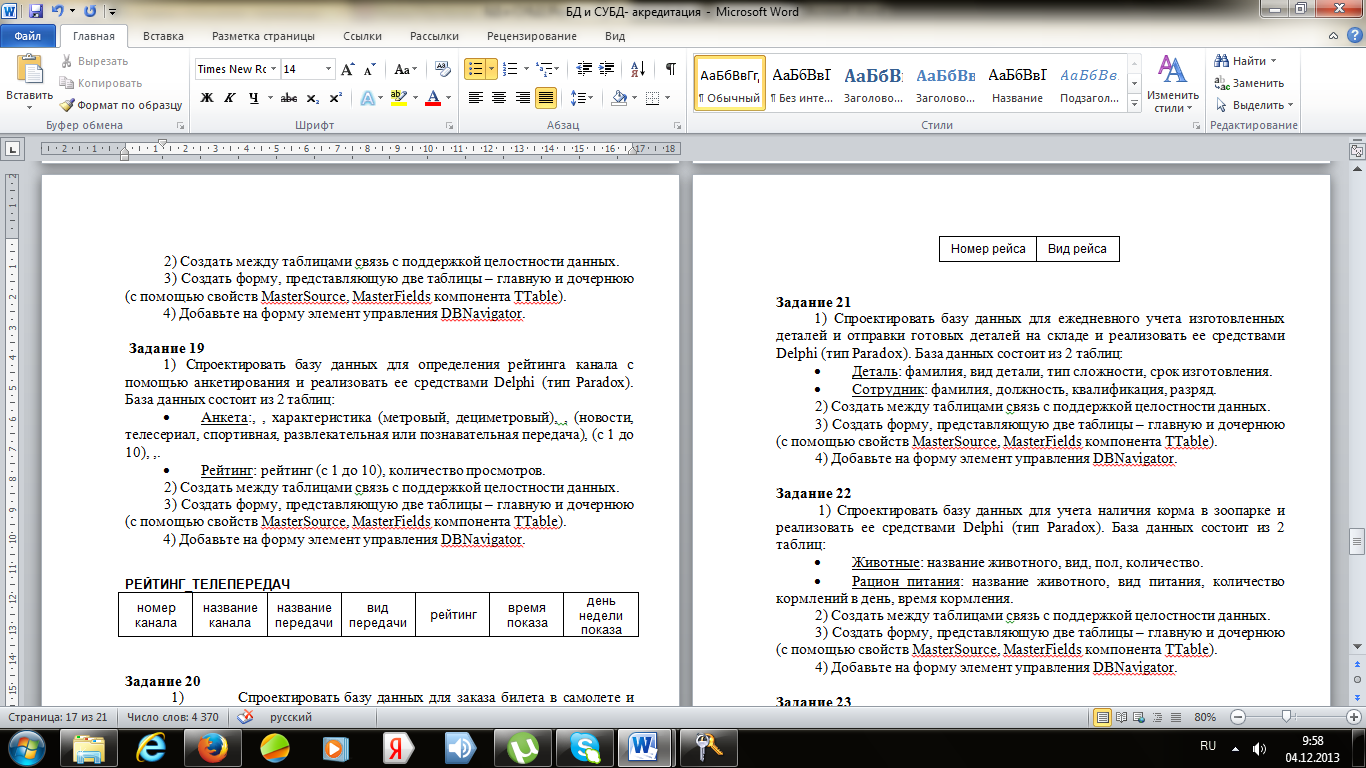Clear formatting with the eraser icon

coord(445,69)
